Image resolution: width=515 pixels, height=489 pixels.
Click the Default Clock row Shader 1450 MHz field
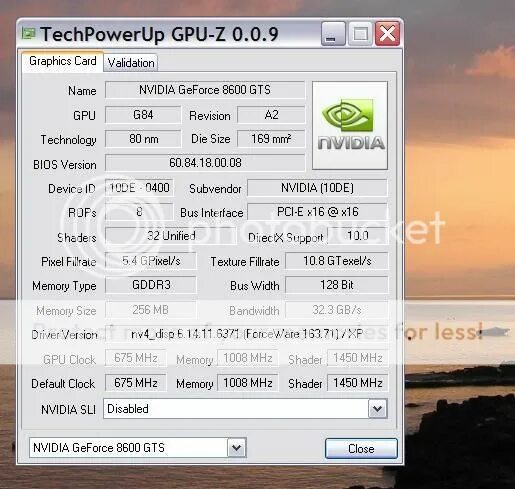coord(358,383)
